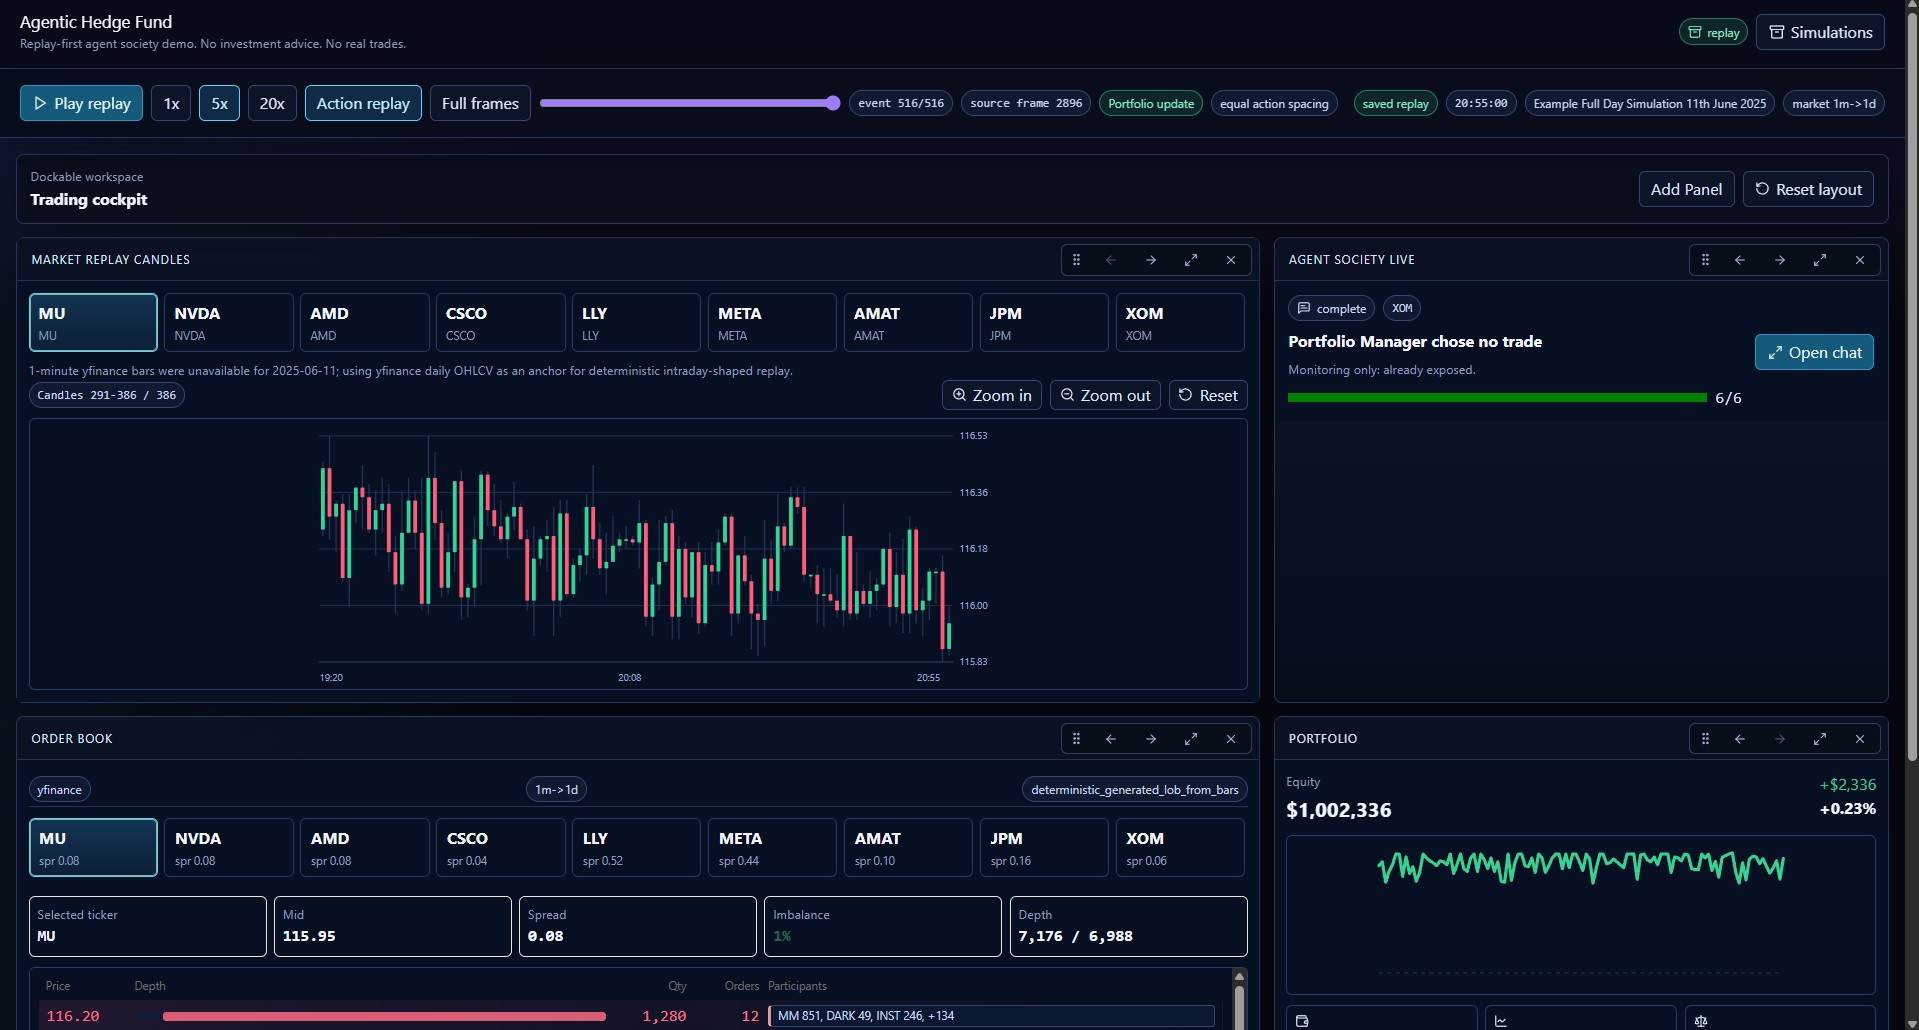Select META tab in candles panel
Image resolution: width=1919 pixels, height=1030 pixels.
[773, 322]
